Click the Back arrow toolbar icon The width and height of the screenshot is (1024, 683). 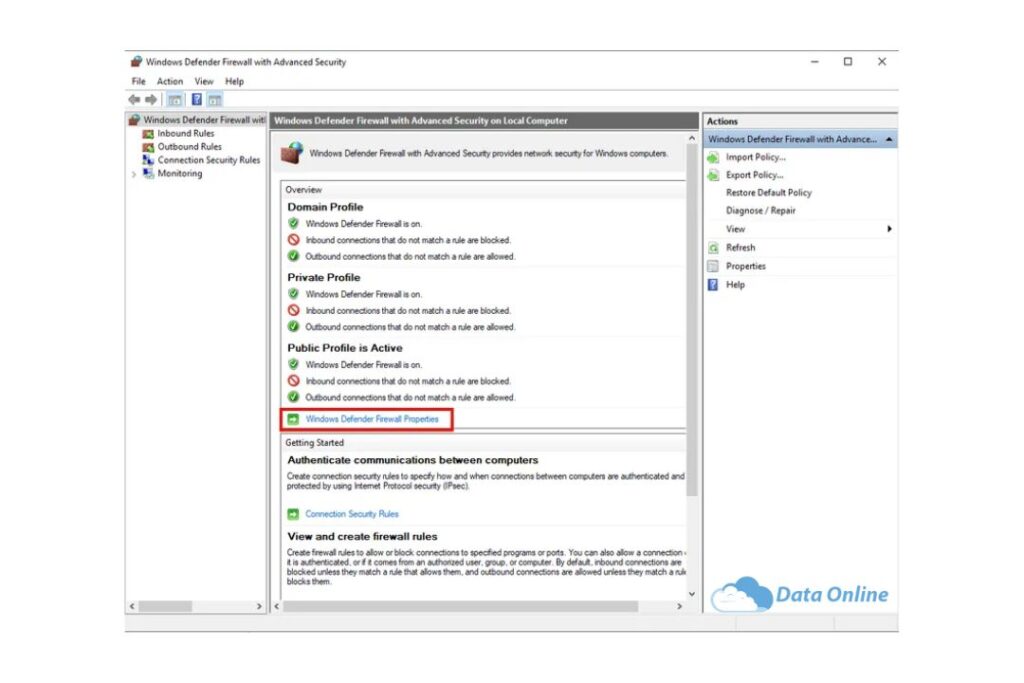[135, 99]
